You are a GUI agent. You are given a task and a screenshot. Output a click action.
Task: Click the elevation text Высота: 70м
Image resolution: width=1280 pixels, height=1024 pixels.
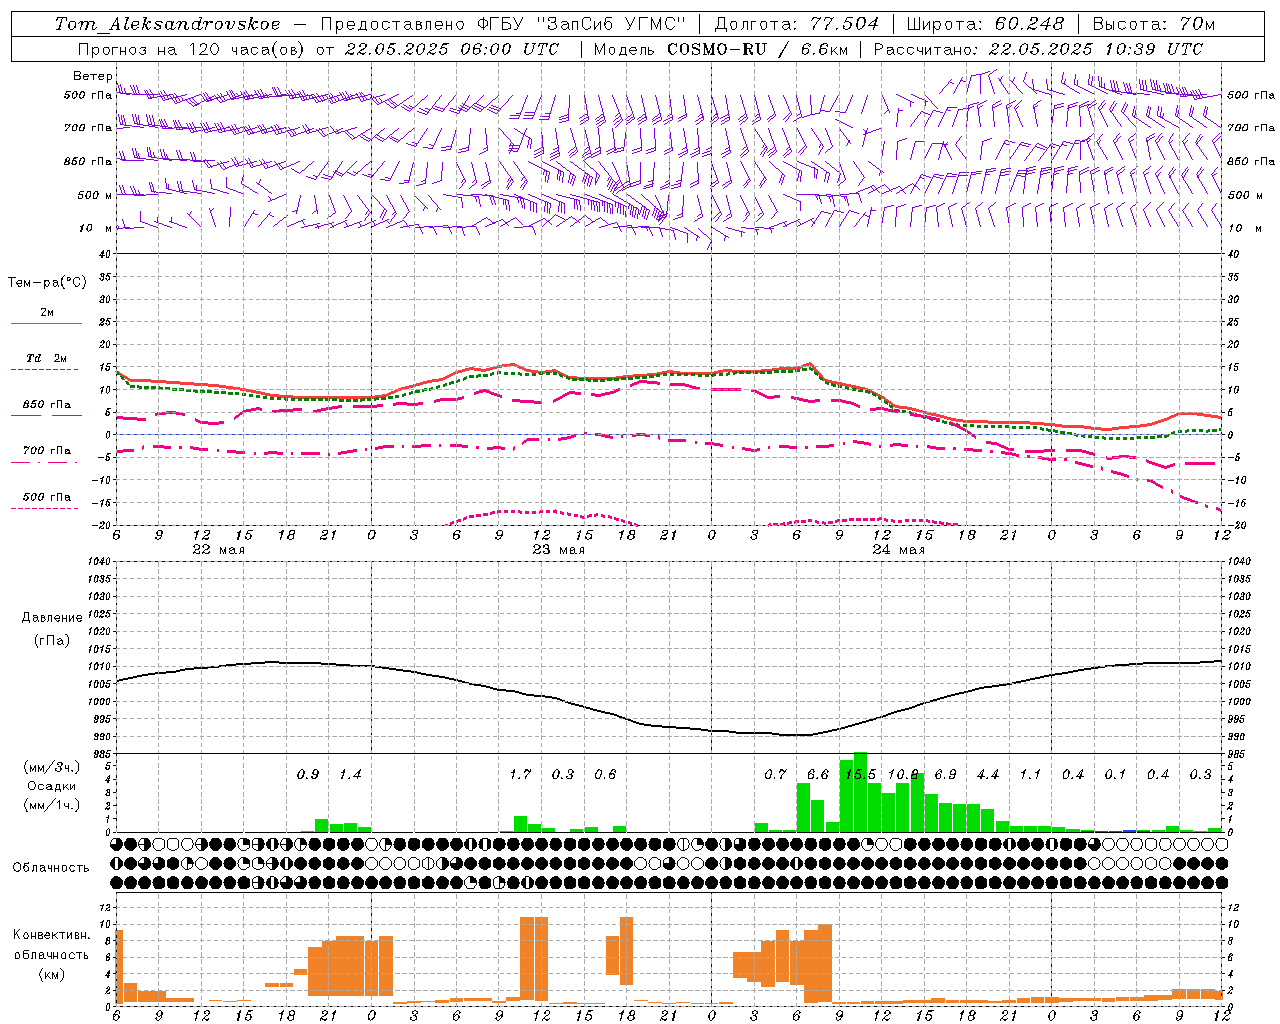1153,24
